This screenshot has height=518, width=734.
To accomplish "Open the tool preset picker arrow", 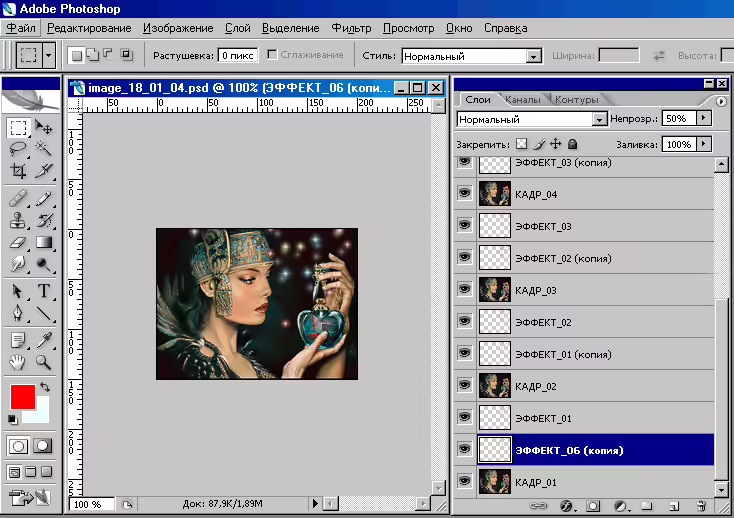I will coord(49,55).
